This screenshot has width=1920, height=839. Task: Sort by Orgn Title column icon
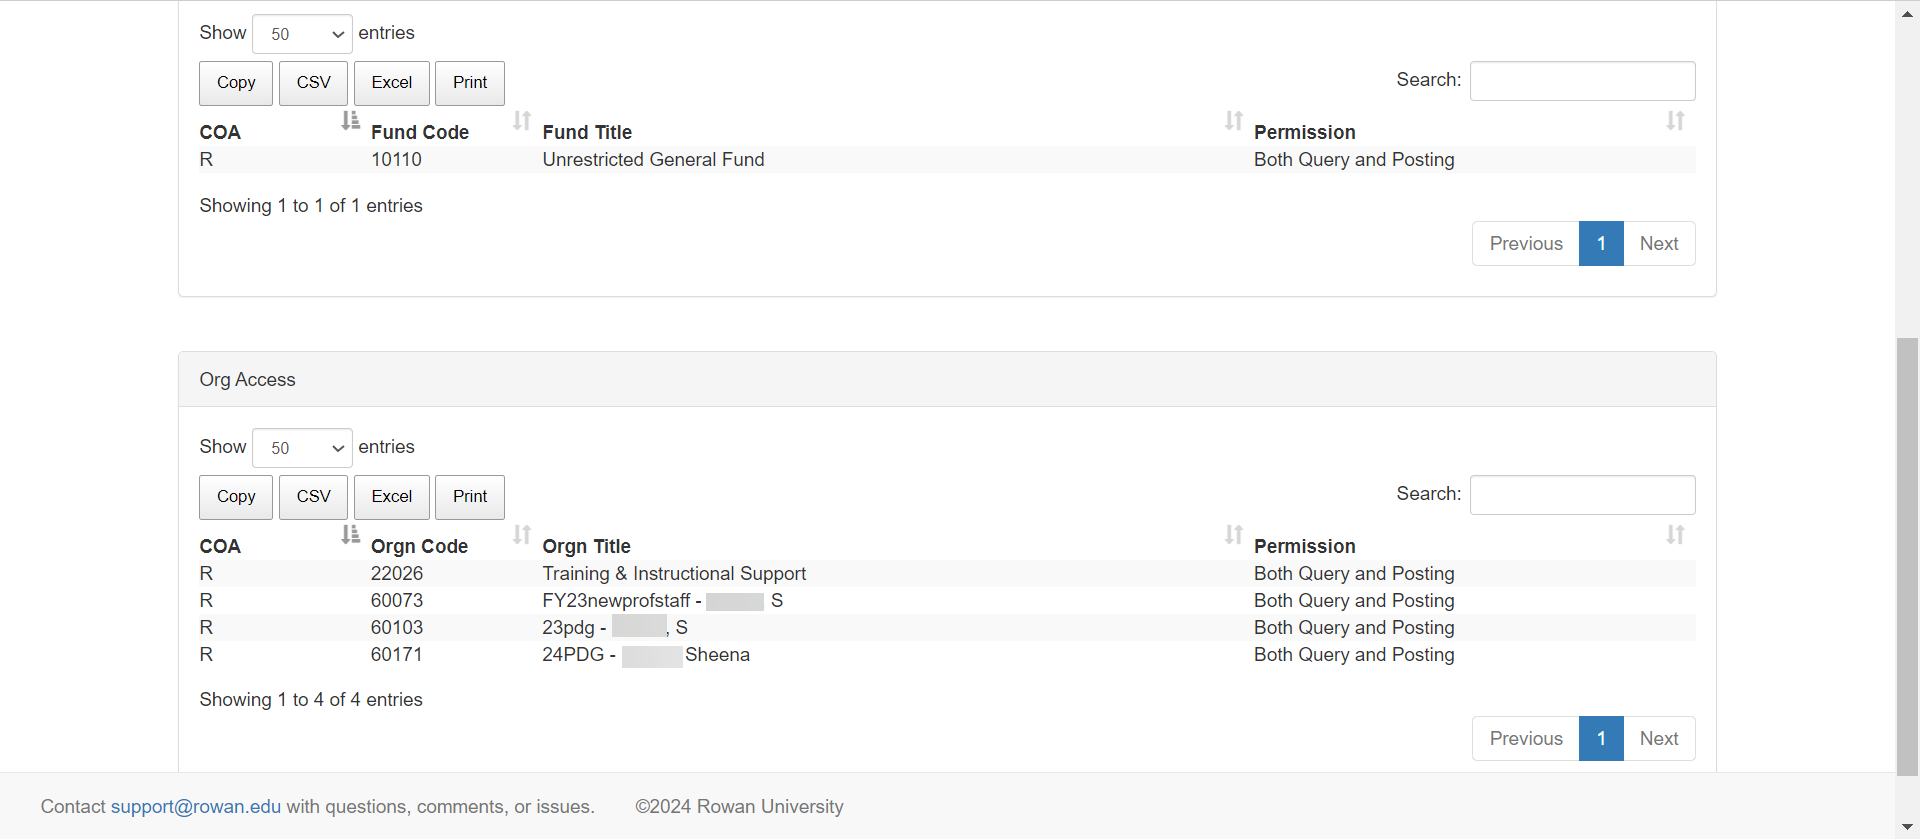[1234, 535]
